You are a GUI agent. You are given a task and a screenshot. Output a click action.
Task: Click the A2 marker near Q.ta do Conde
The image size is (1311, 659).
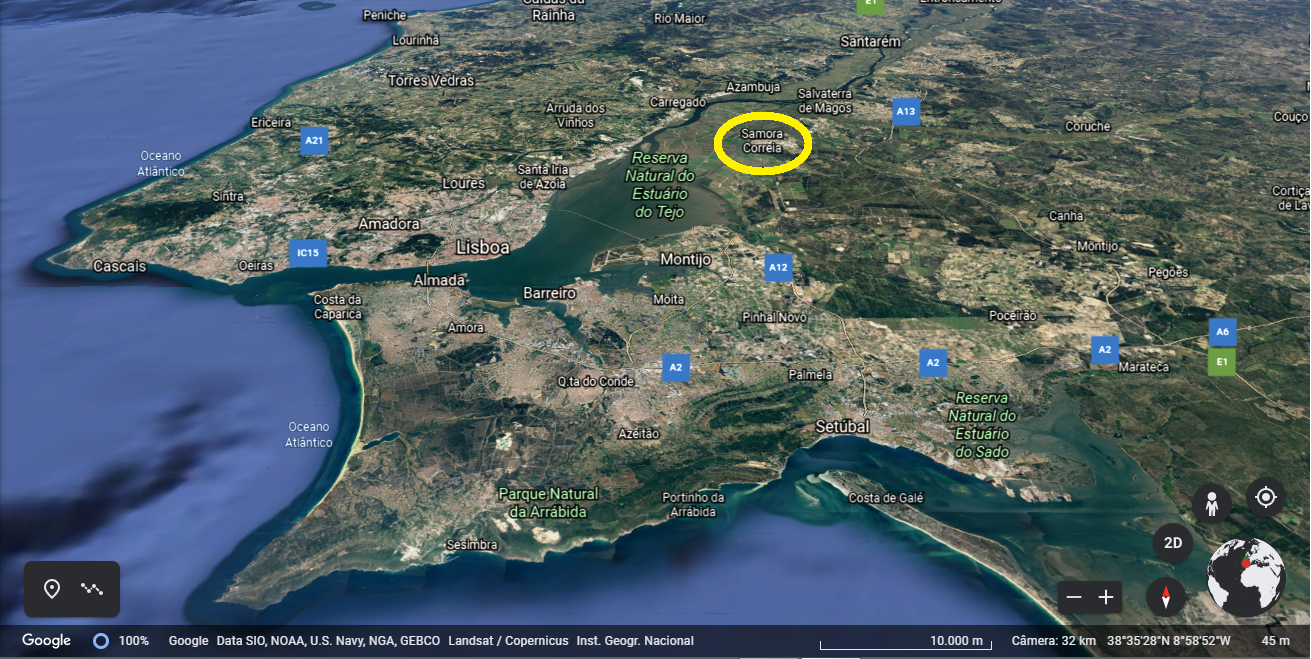676,367
